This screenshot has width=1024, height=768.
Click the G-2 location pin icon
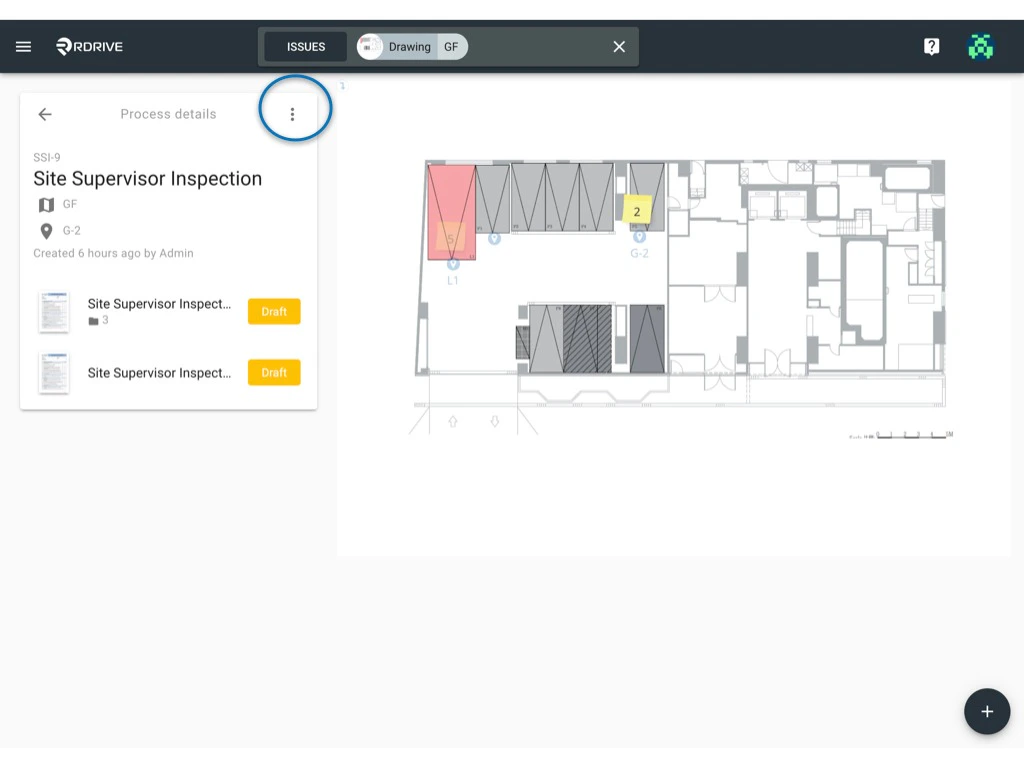pos(46,231)
